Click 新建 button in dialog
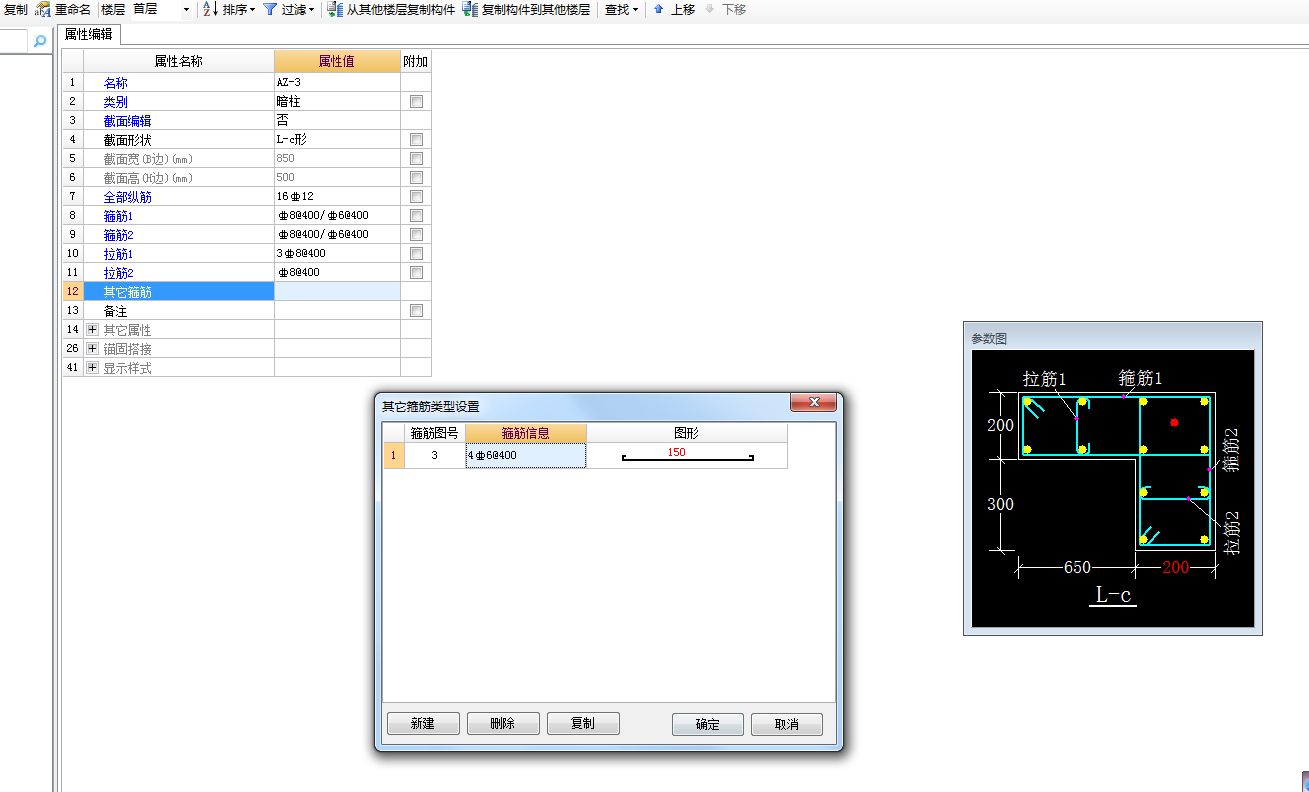The height and width of the screenshot is (792, 1309). (x=423, y=724)
